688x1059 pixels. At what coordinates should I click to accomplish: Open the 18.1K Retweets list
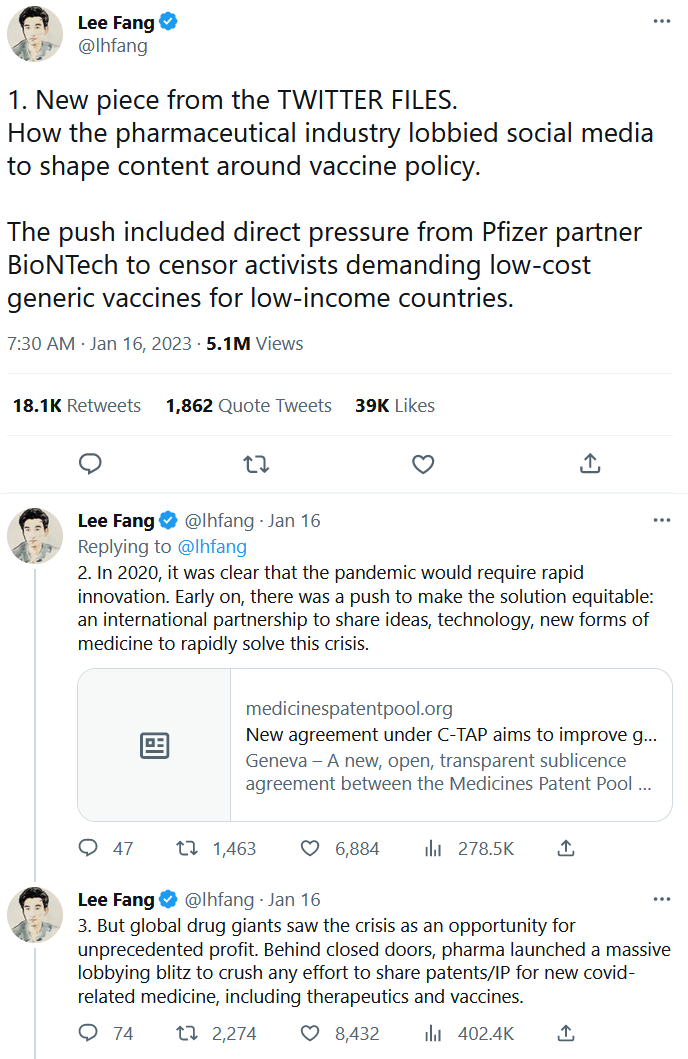coord(77,406)
